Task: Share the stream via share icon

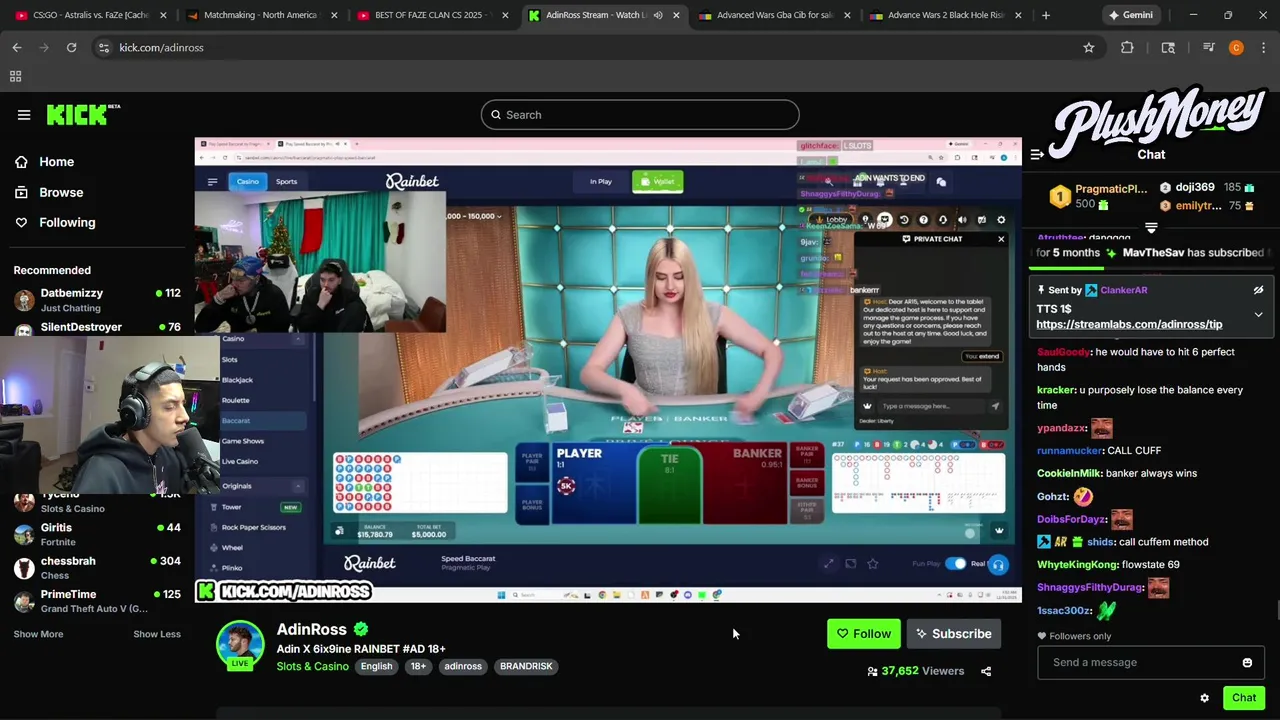Action: pos(986,671)
